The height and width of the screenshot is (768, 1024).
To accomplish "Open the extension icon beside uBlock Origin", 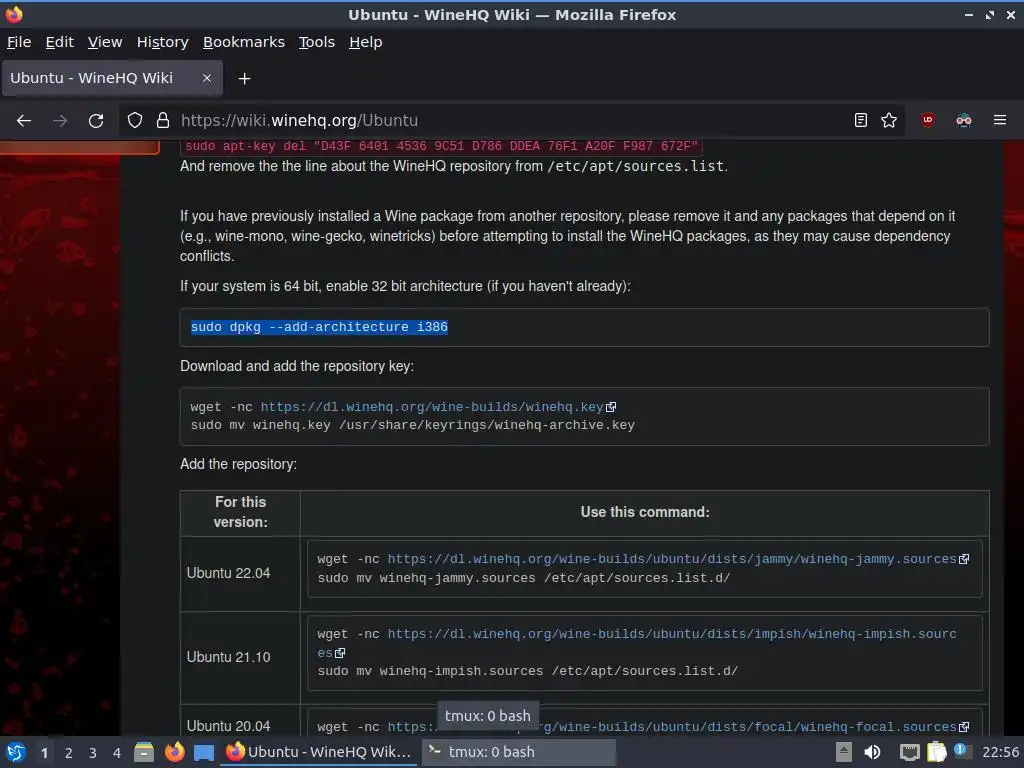I will (963, 120).
